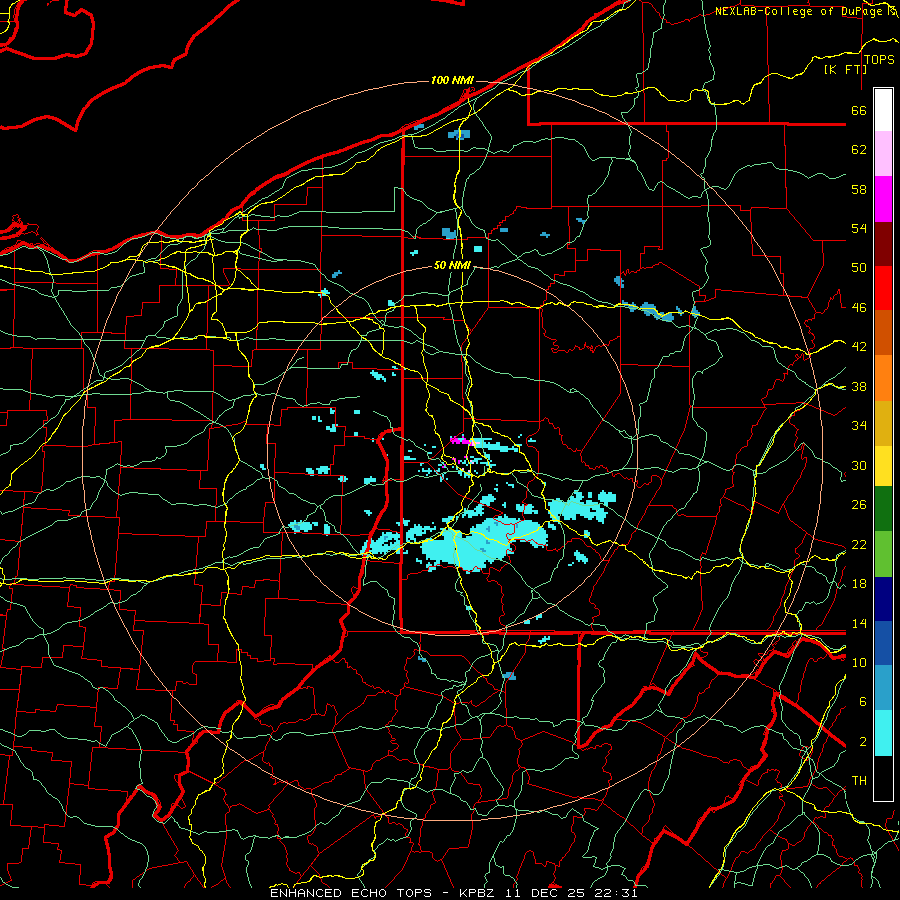Viewport: 900px width, 900px height.
Task: Pick the light green legend band
Action: (x=883, y=554)
